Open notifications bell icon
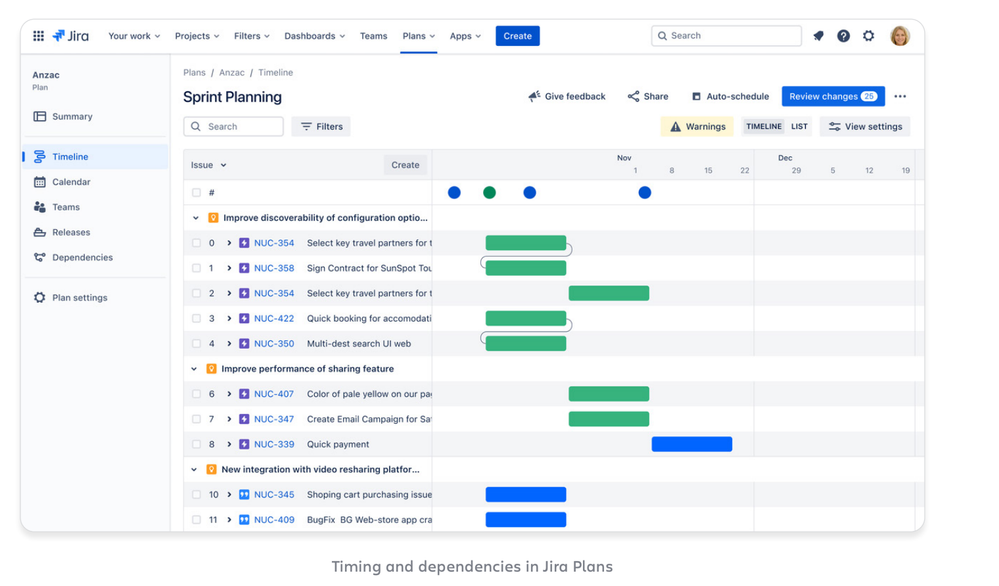The image size is (999, 586). pos(819,36)
